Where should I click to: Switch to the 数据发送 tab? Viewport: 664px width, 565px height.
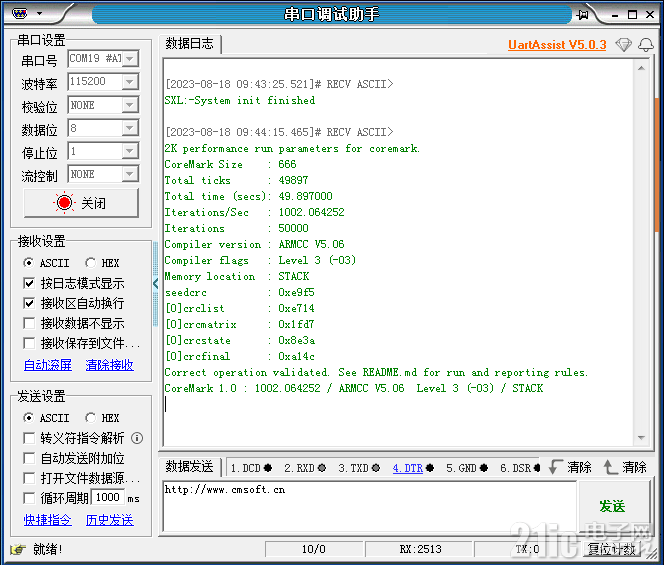[x=190, y=467]
